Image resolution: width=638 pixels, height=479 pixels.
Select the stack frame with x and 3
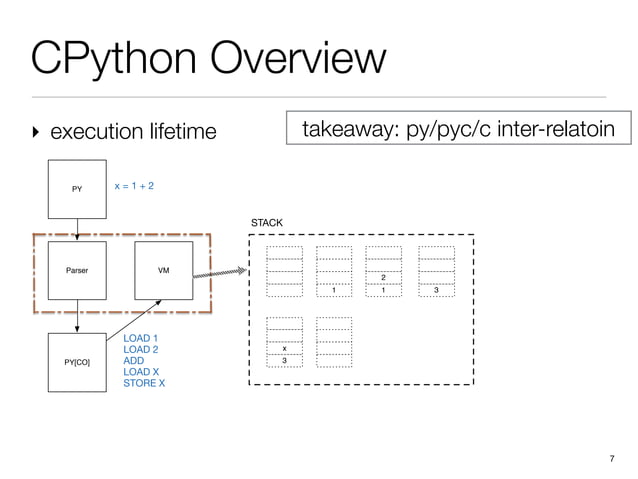click(x=284, y=342)
